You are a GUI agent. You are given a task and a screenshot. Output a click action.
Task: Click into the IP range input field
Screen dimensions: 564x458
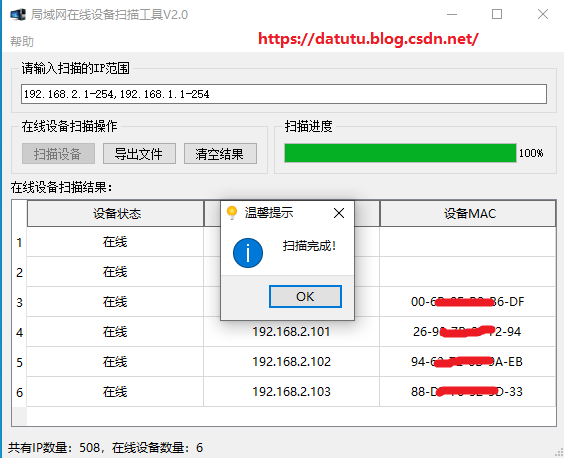click(x=284, y=94)
